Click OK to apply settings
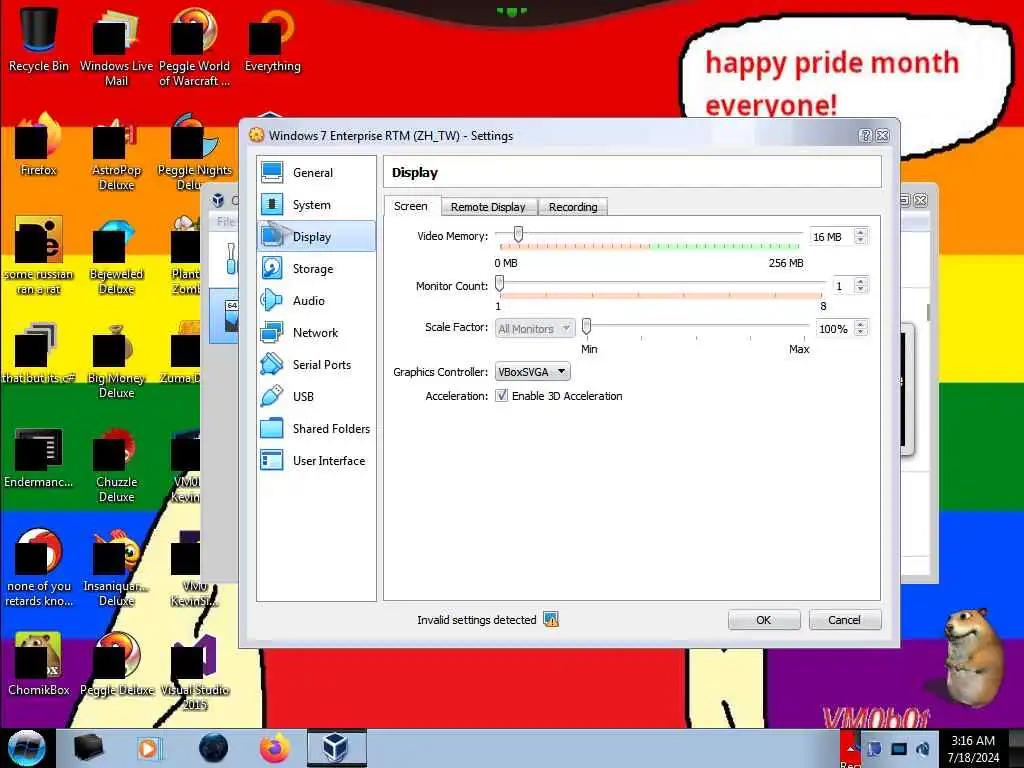Viewport: 1024px width, 768px height. (x=763, y=620)
